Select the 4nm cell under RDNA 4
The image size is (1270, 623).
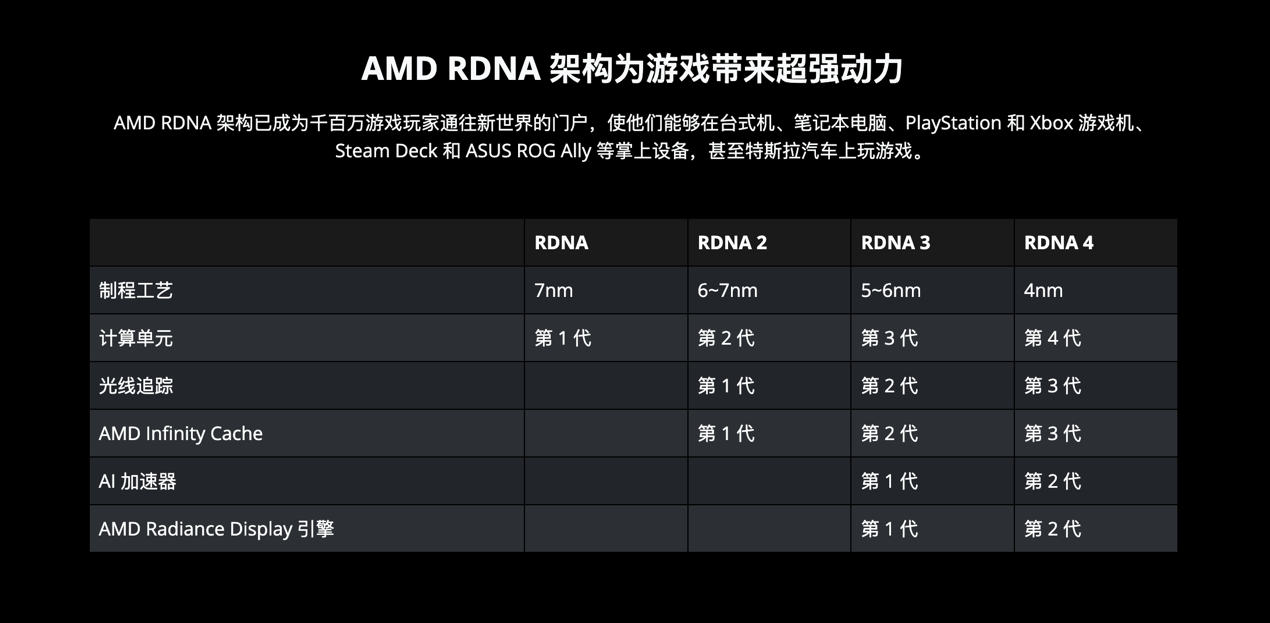[1044, 290]
